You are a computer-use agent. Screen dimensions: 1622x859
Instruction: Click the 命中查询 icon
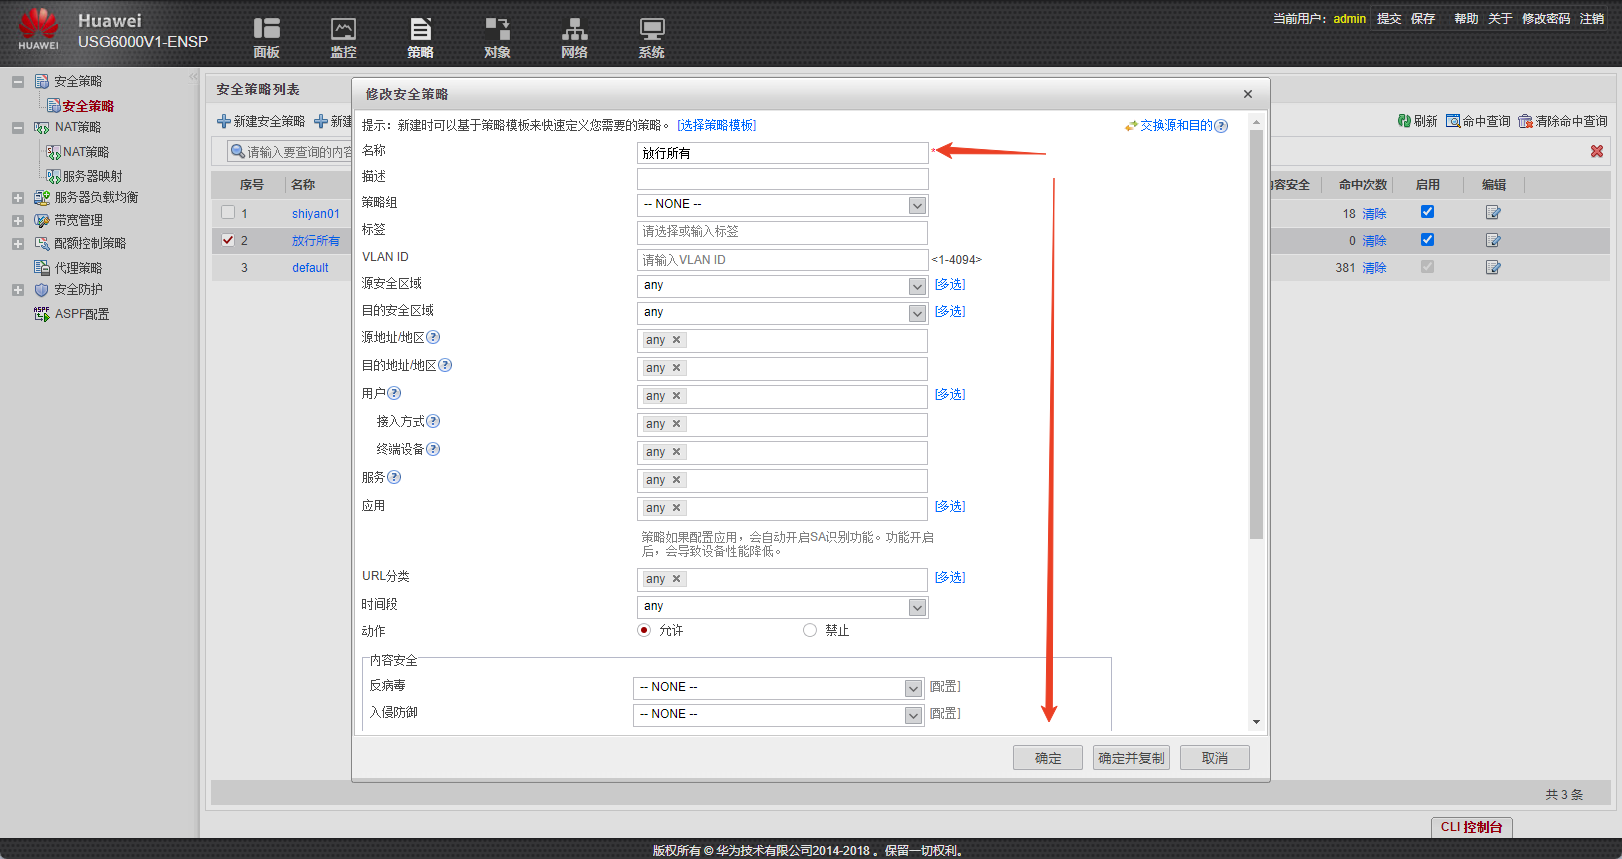tap(1453, 121)
